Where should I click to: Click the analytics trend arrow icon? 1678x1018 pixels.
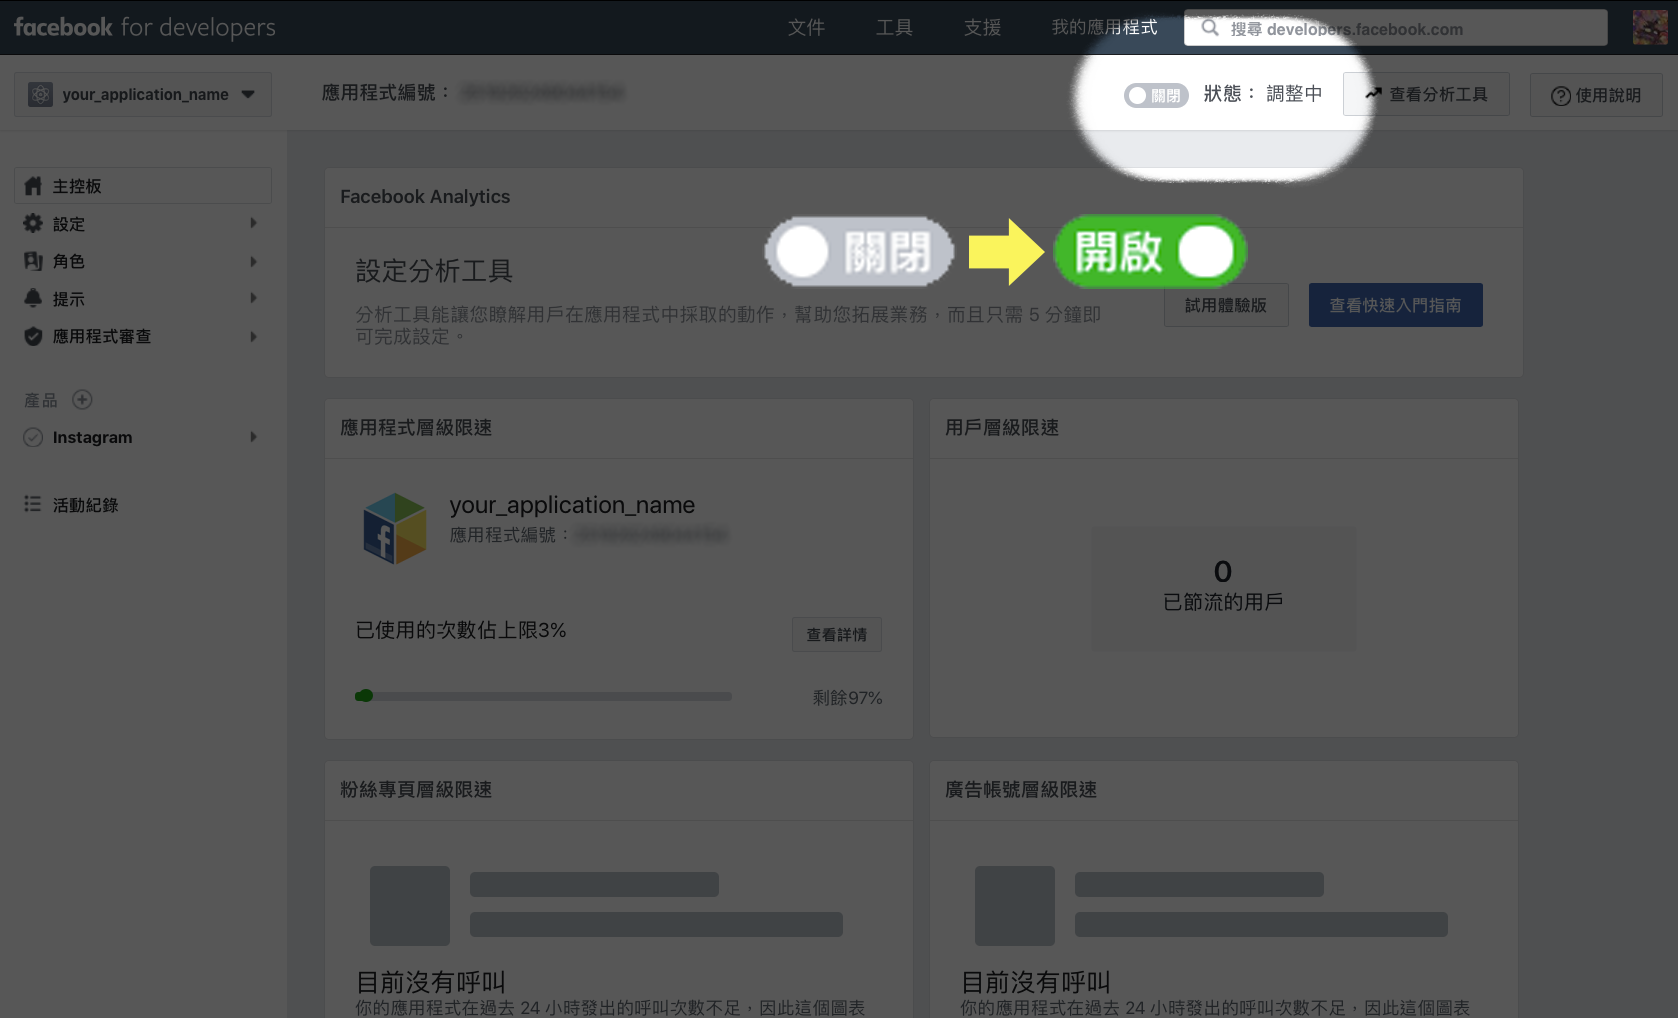pos(1373,94)
